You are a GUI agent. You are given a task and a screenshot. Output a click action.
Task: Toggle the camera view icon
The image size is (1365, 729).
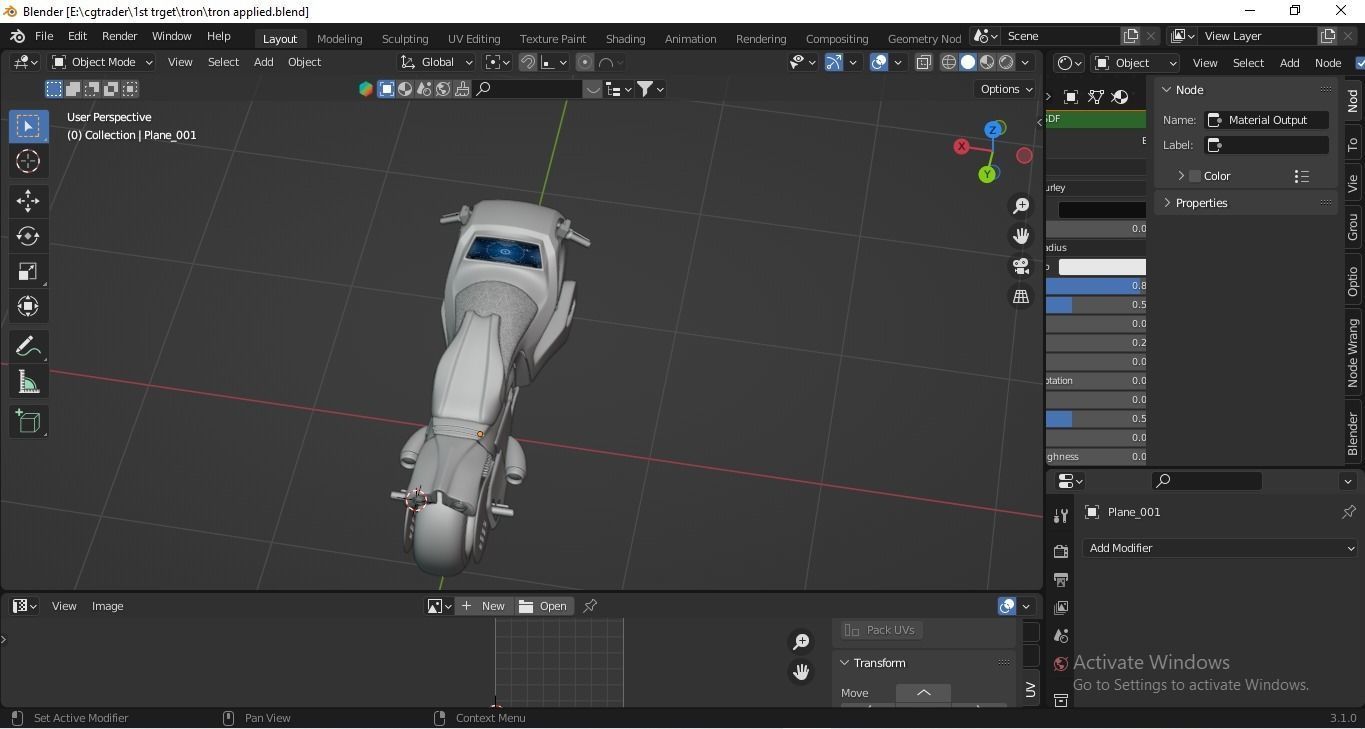click(1021, 266)
